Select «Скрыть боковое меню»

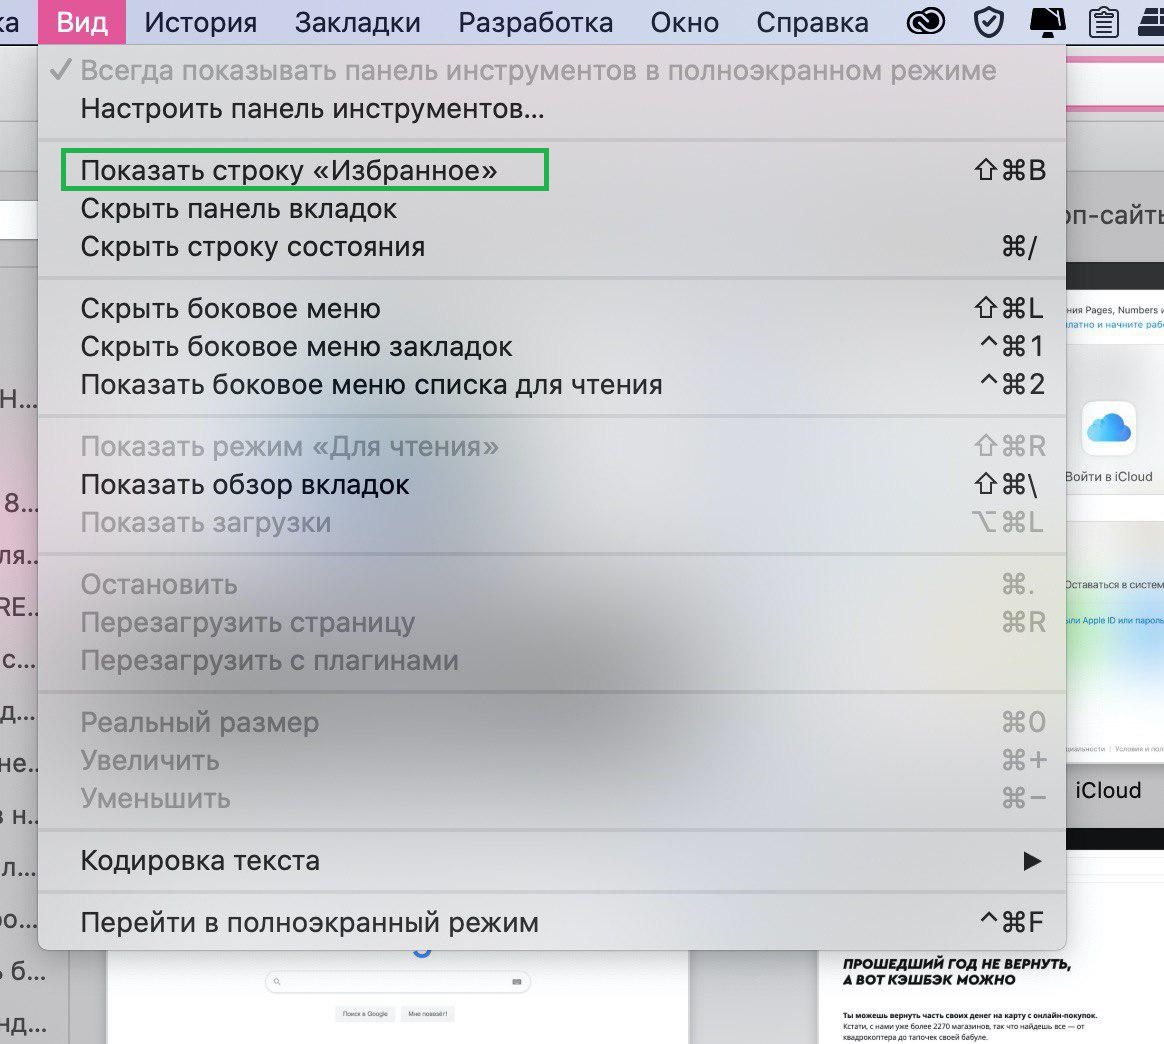pos(230,308)
